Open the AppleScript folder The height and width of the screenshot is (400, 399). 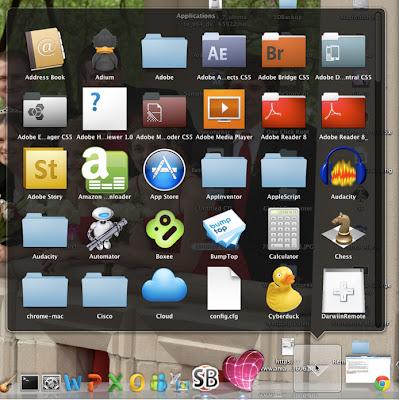(x=284, y=171)
